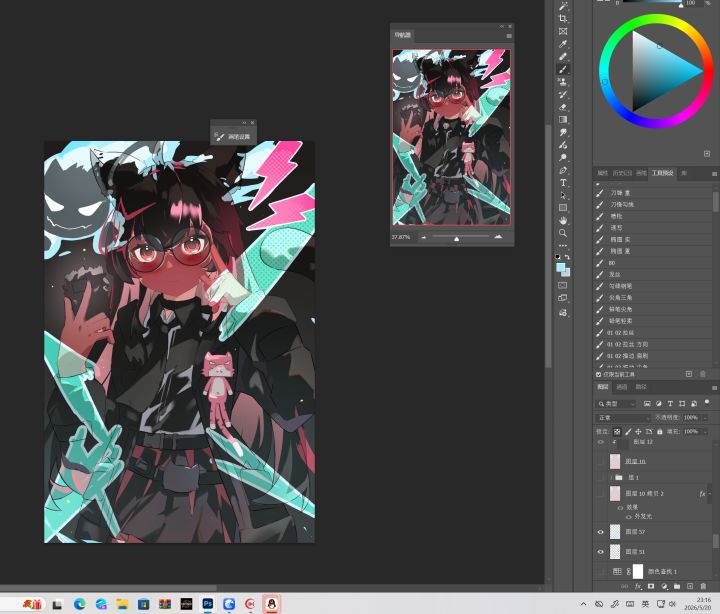Open the Edit Toolbar three-dots menu
Viewport: 720px width, 614px height.
click(563, 246)
